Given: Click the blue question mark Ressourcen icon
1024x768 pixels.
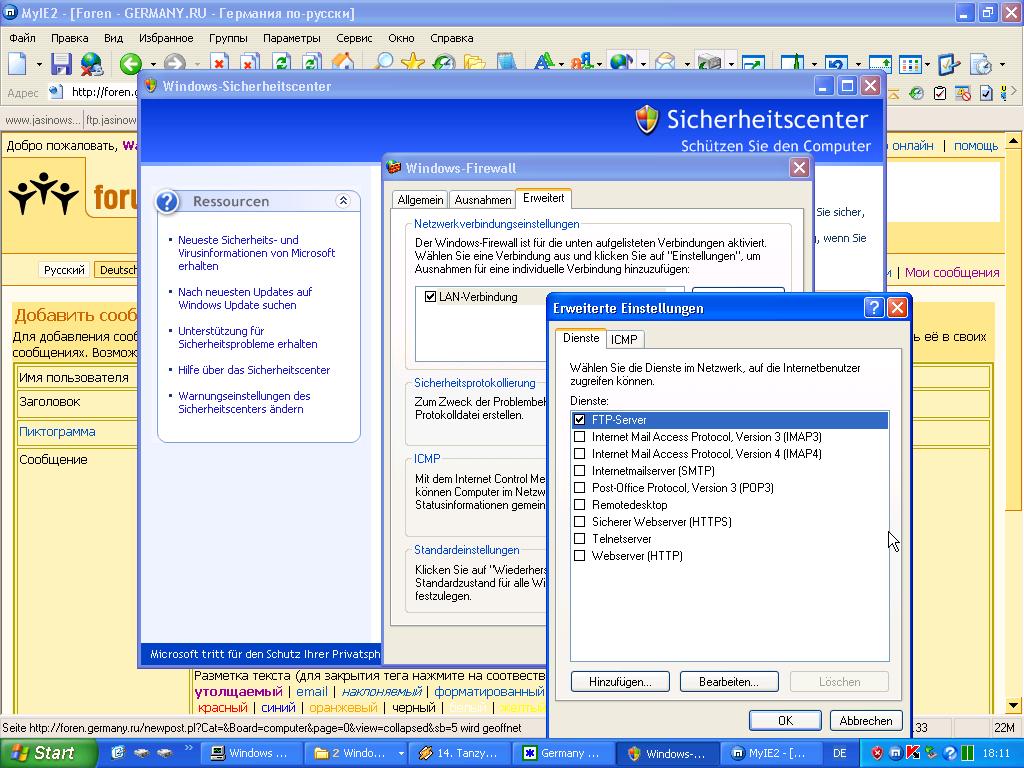Looking at the screenshot, I should pos(167,201).
